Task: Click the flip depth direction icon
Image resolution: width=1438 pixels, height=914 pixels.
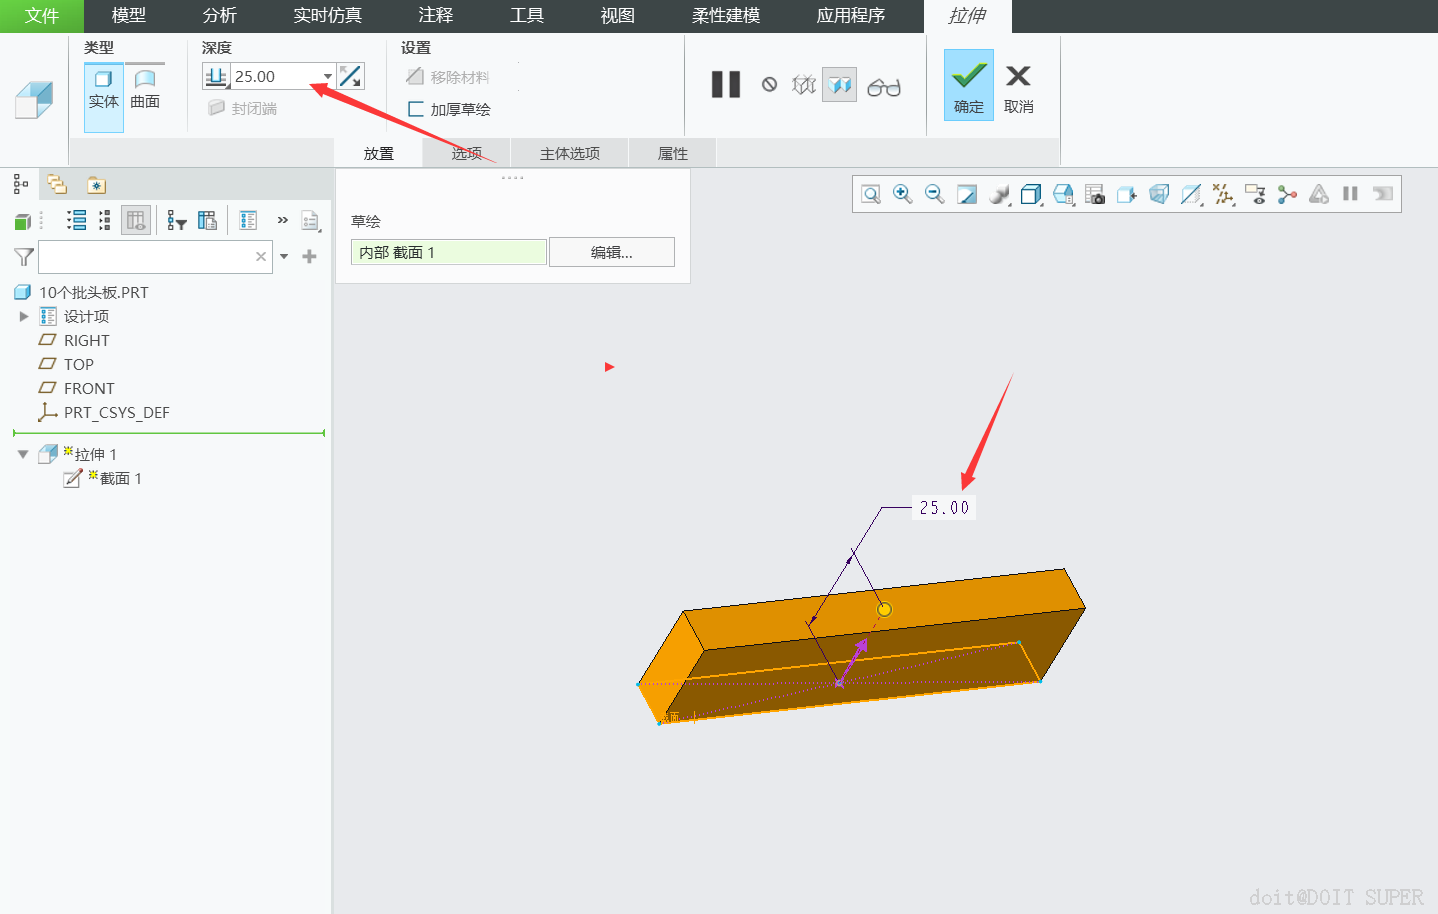Action: coord(350,76)
